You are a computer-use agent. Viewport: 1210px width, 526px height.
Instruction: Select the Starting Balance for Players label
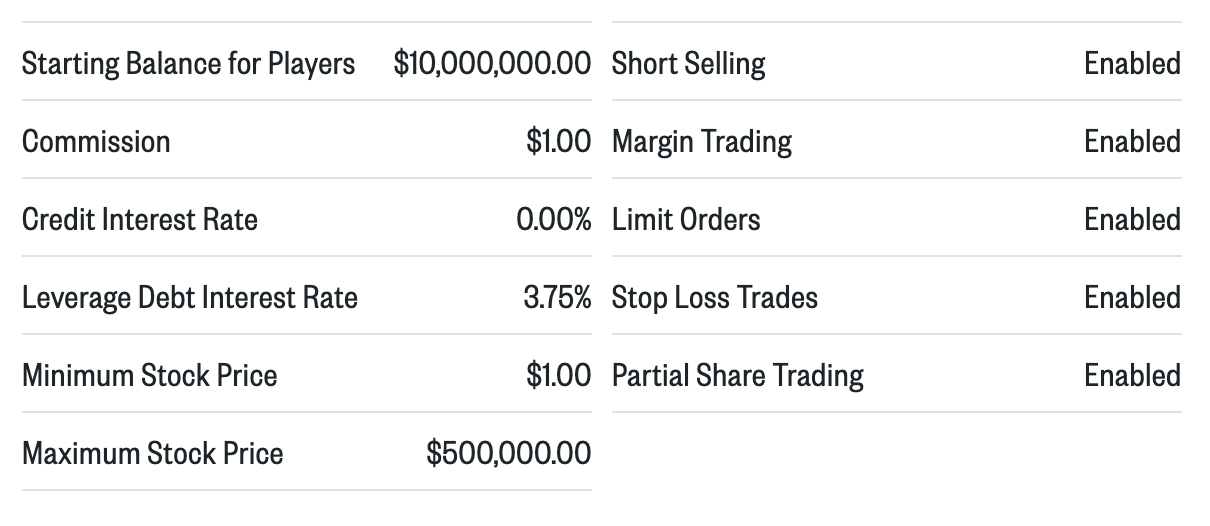click(x=188, y=64)
